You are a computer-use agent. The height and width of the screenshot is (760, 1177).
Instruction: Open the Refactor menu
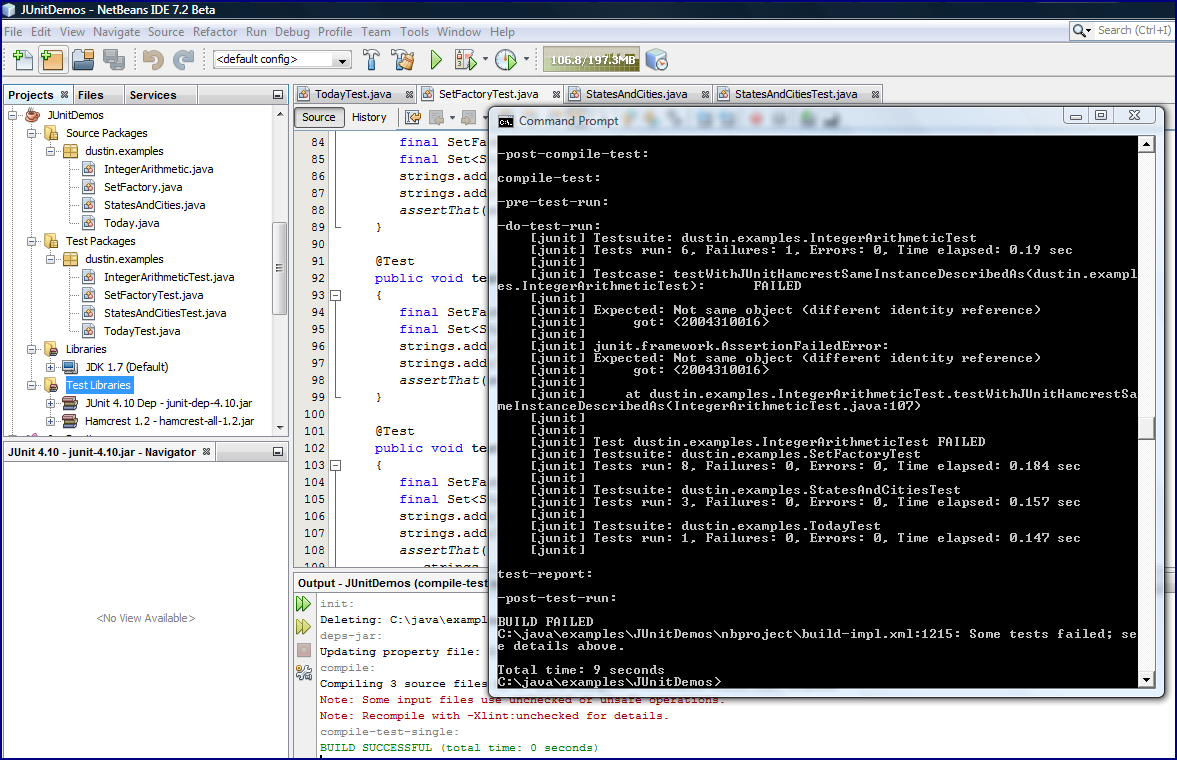click(215, 32)
